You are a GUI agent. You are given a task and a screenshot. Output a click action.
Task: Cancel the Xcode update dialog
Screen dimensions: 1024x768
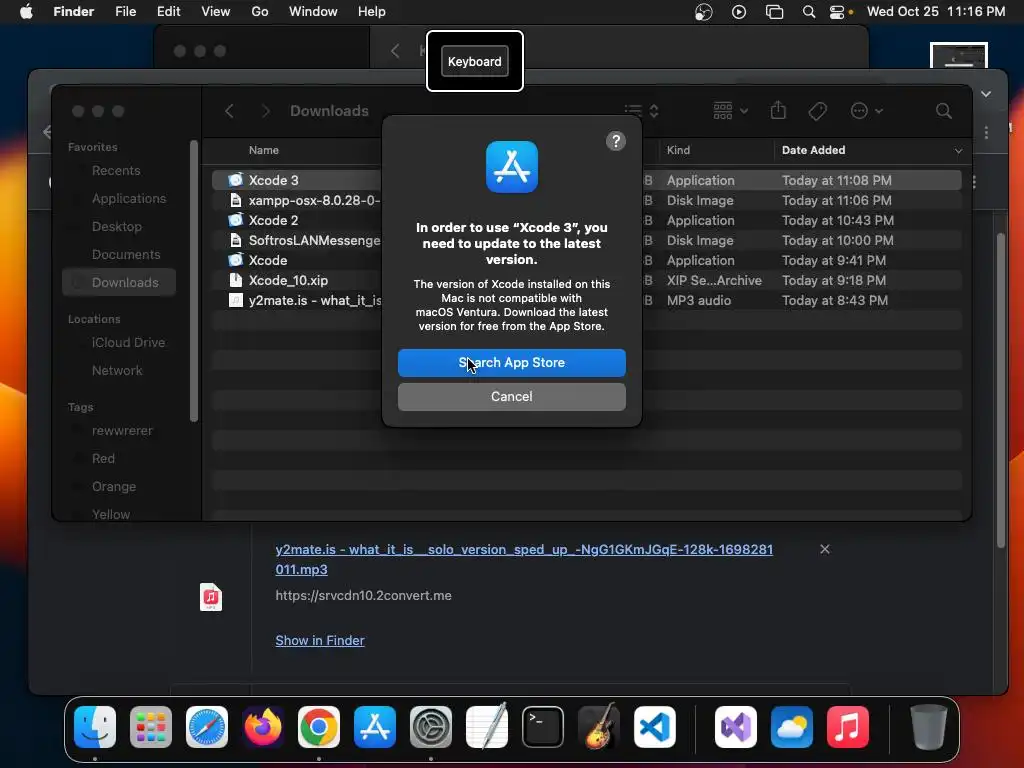click(511, 396)
